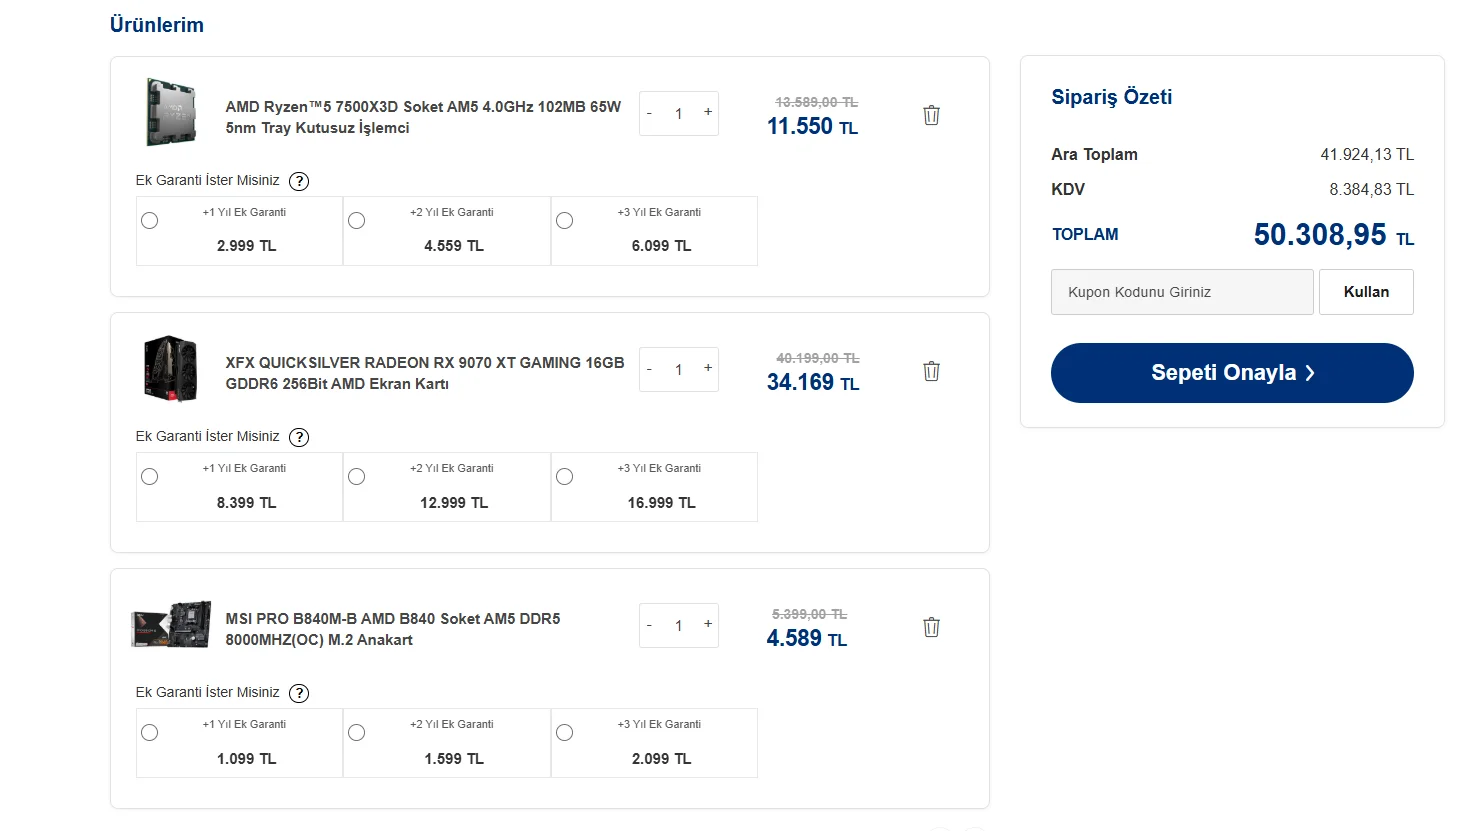Show extra warranty info for XFX graphics card
Image resolution: width=1471 pixels, height=831 pixels.
(299, 437)
